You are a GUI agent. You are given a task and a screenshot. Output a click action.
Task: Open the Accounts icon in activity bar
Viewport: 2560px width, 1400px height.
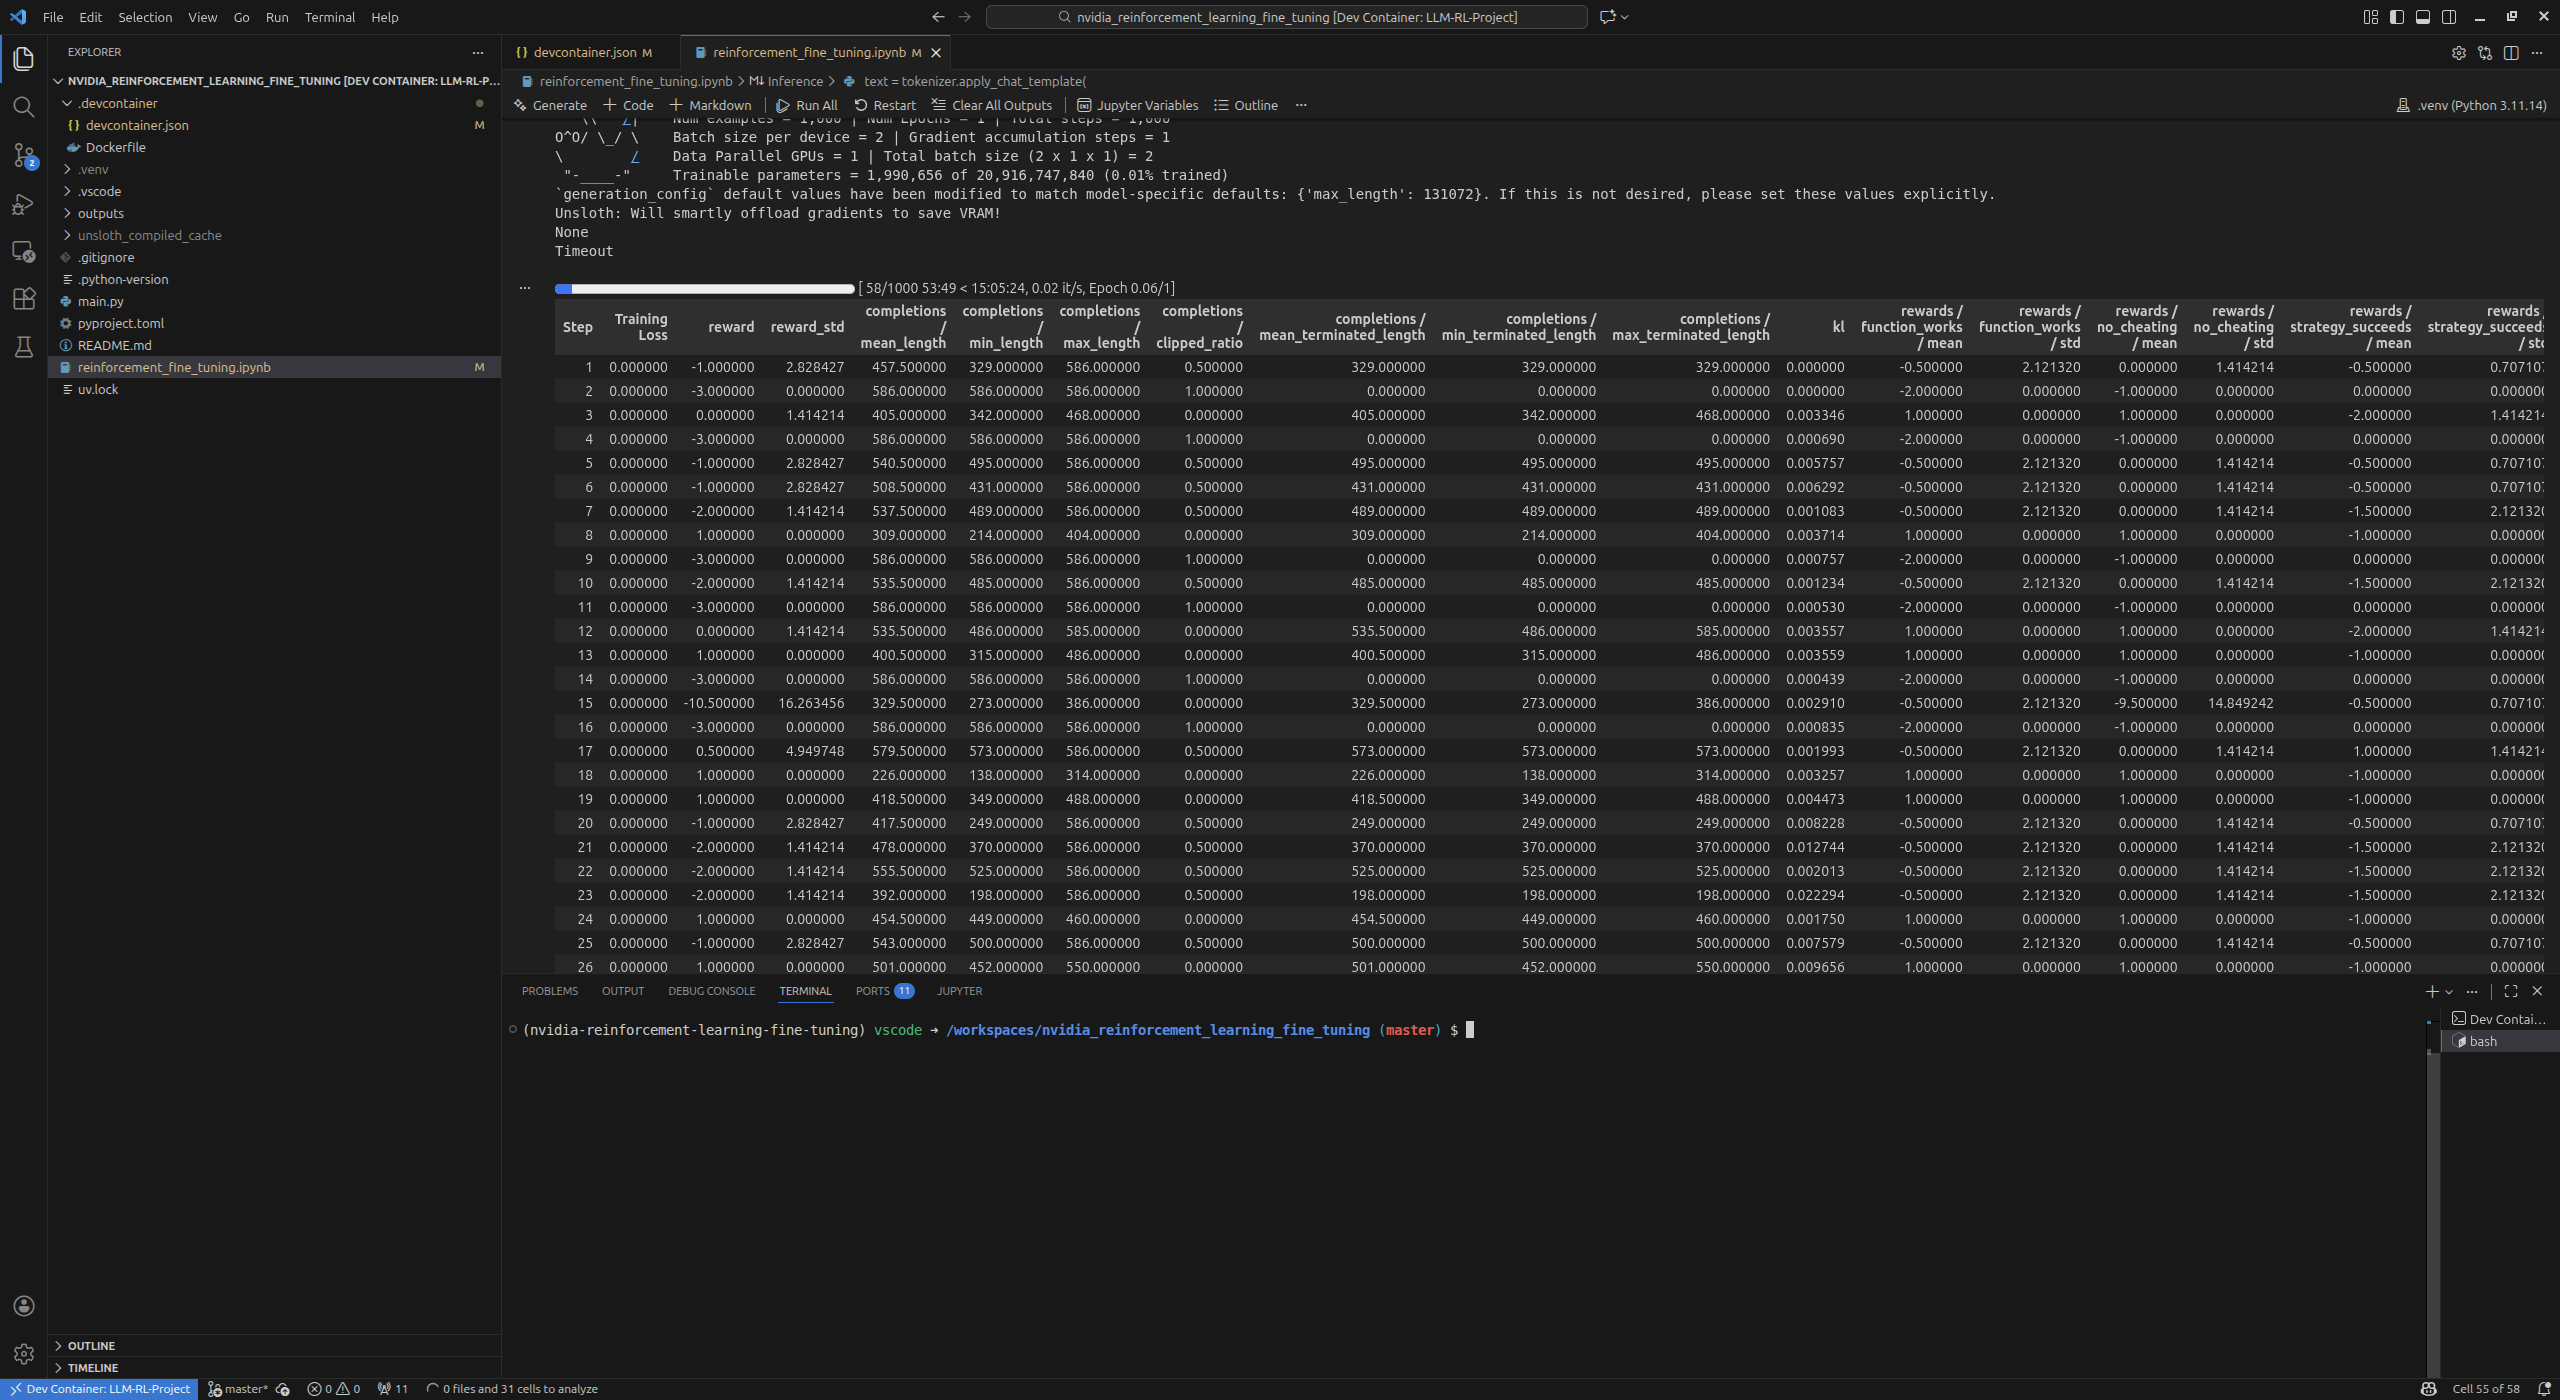[x=24, y=1306]
